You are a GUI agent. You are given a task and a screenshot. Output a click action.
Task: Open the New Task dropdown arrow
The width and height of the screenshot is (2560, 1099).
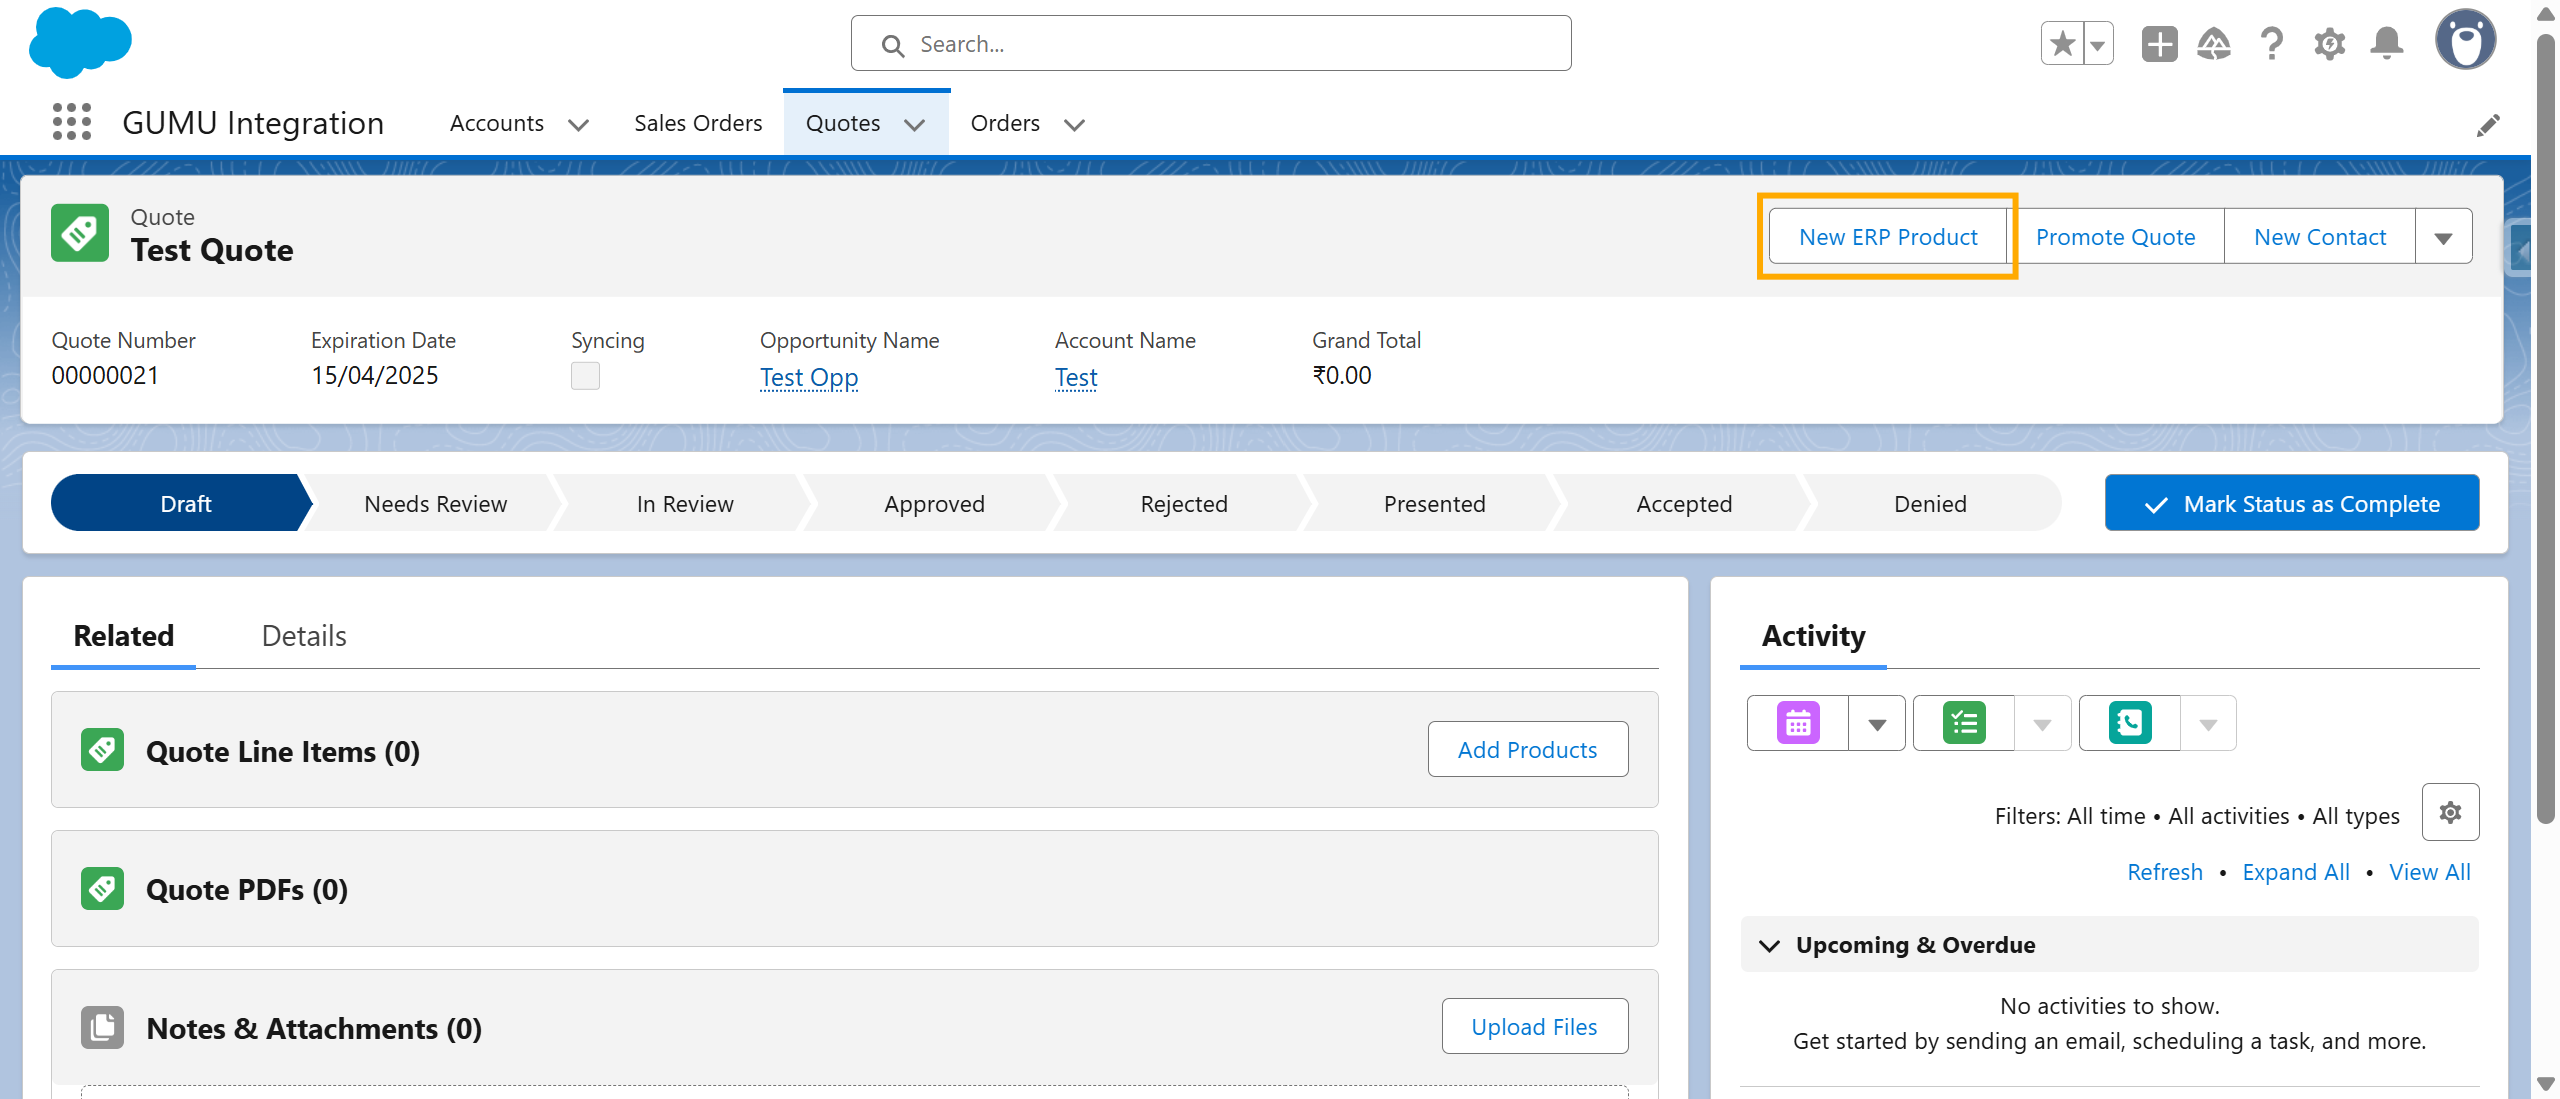click(2043, 724)
